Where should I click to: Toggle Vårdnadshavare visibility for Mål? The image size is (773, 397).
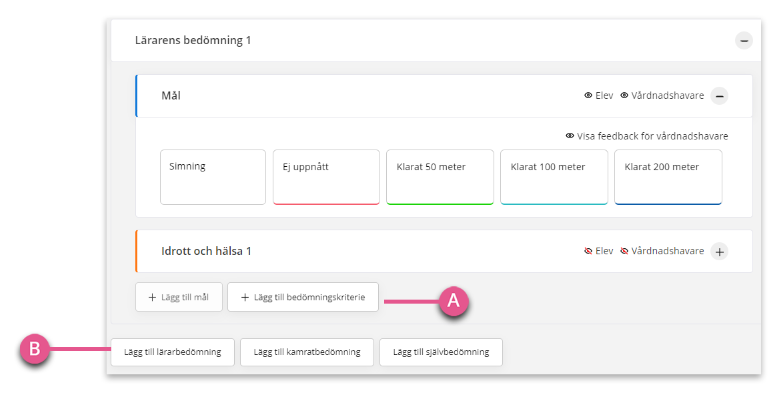click(662, 96)
